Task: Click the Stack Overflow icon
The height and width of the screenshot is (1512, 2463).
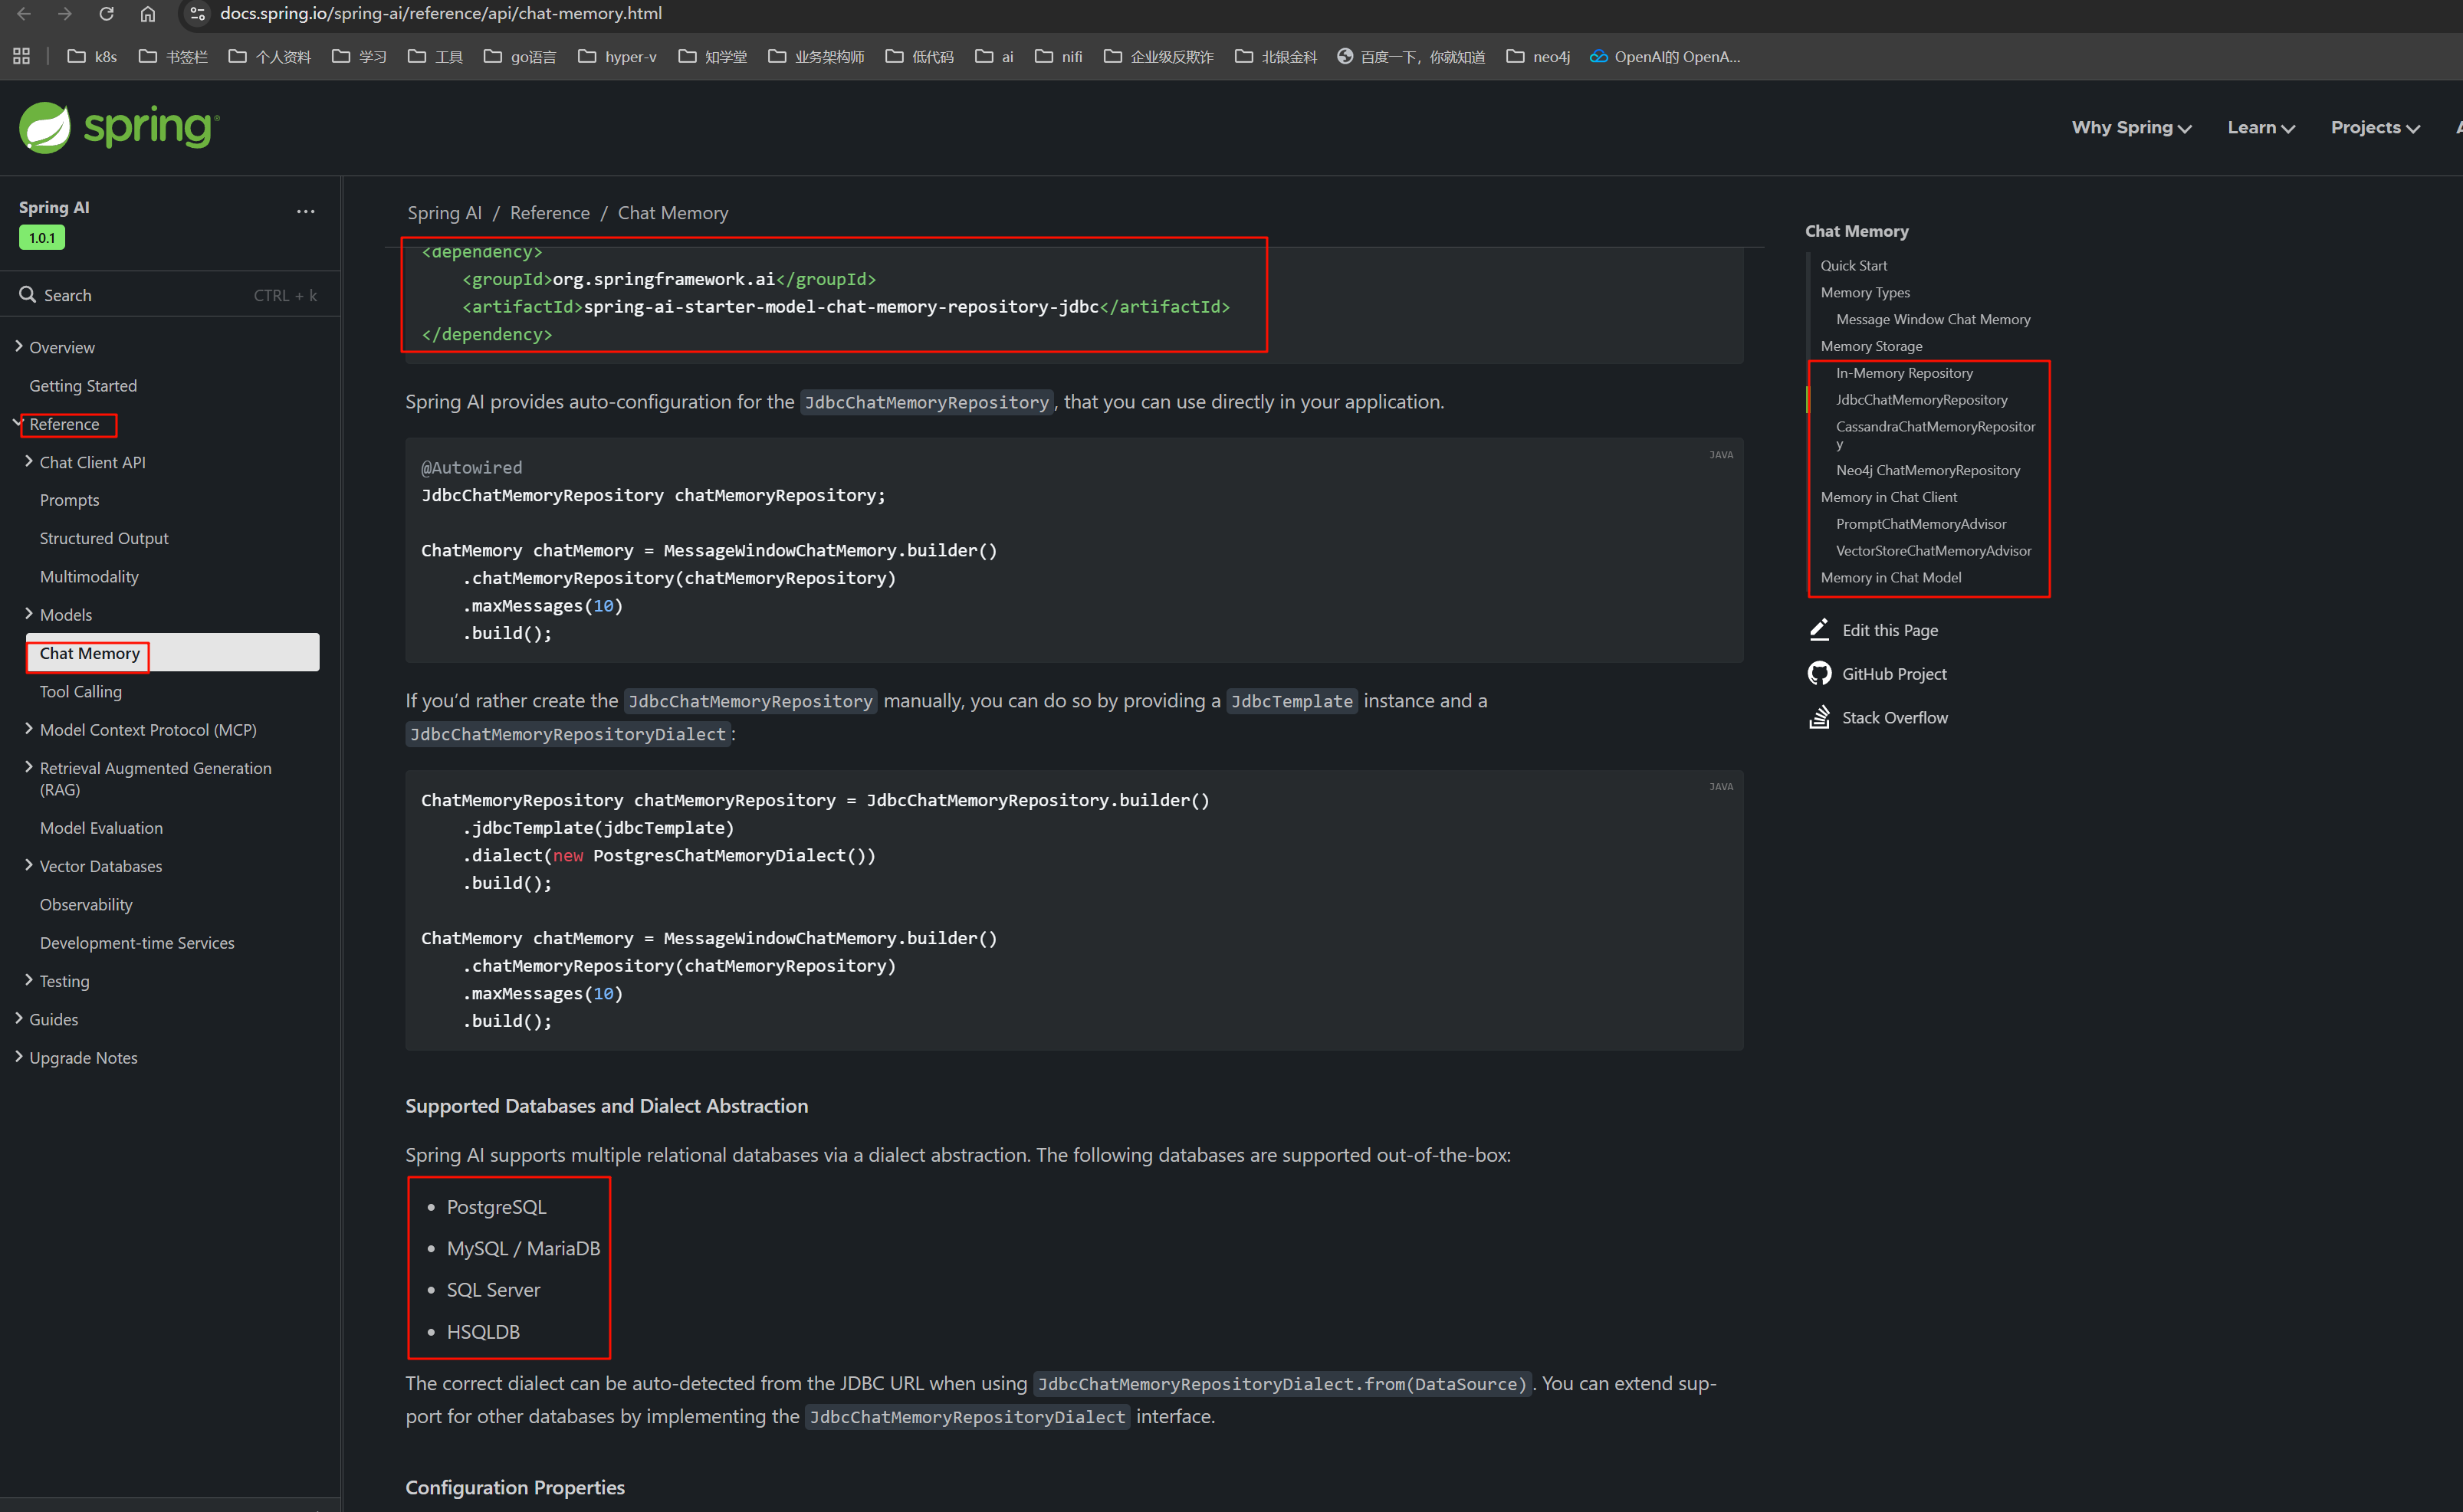Action: coord(1819,717)
